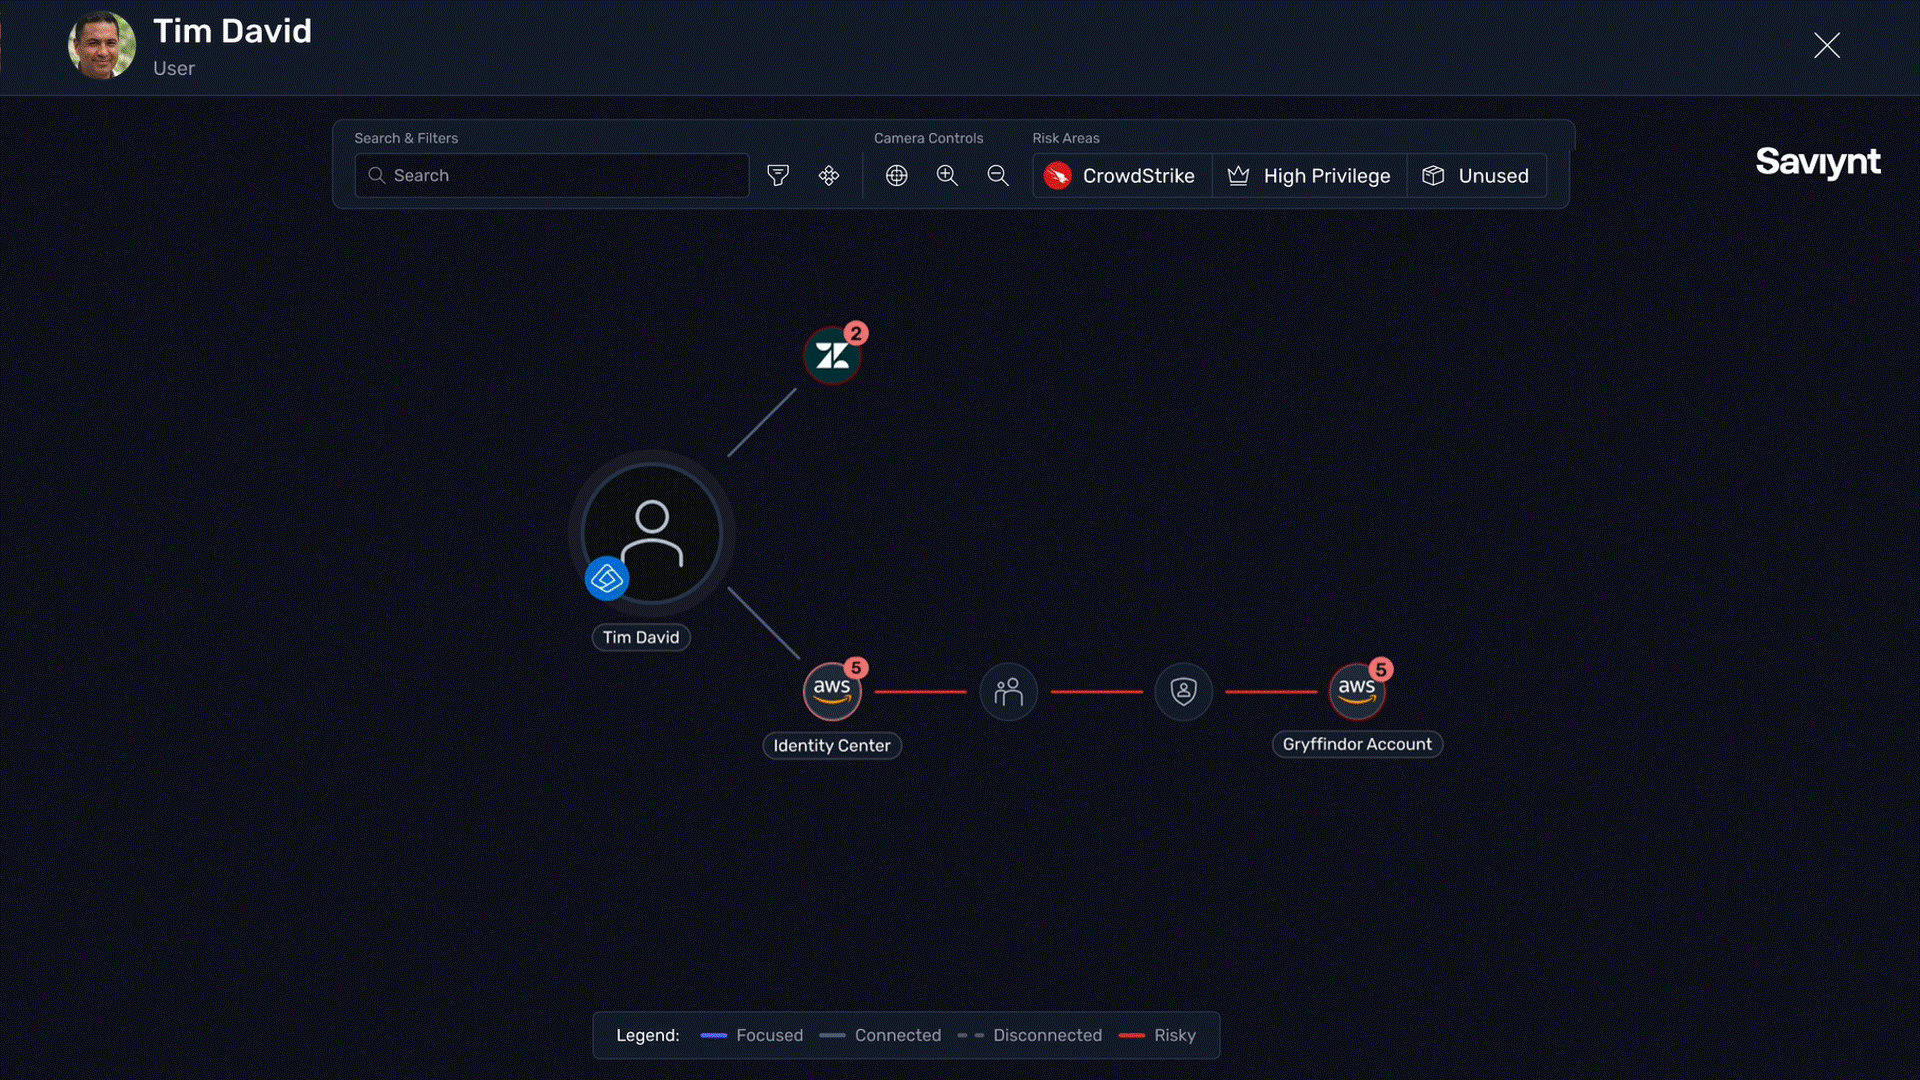The width and height of the screenshot is (1920, 1080).
Task: Click the group people node icon
Action: point(1008,691)
